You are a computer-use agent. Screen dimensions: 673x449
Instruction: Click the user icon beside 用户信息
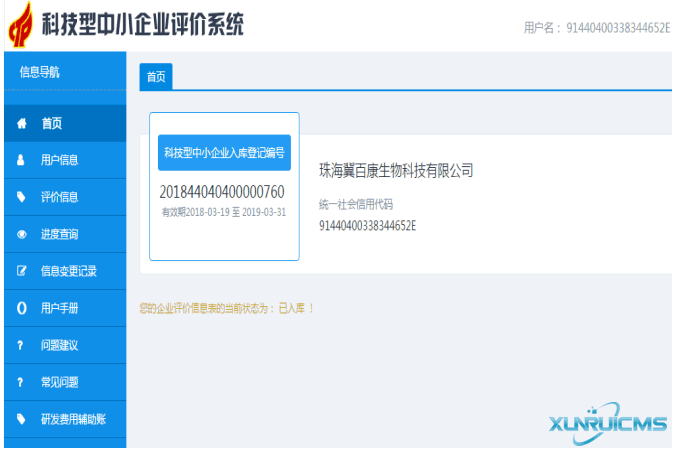pos(21,160)
